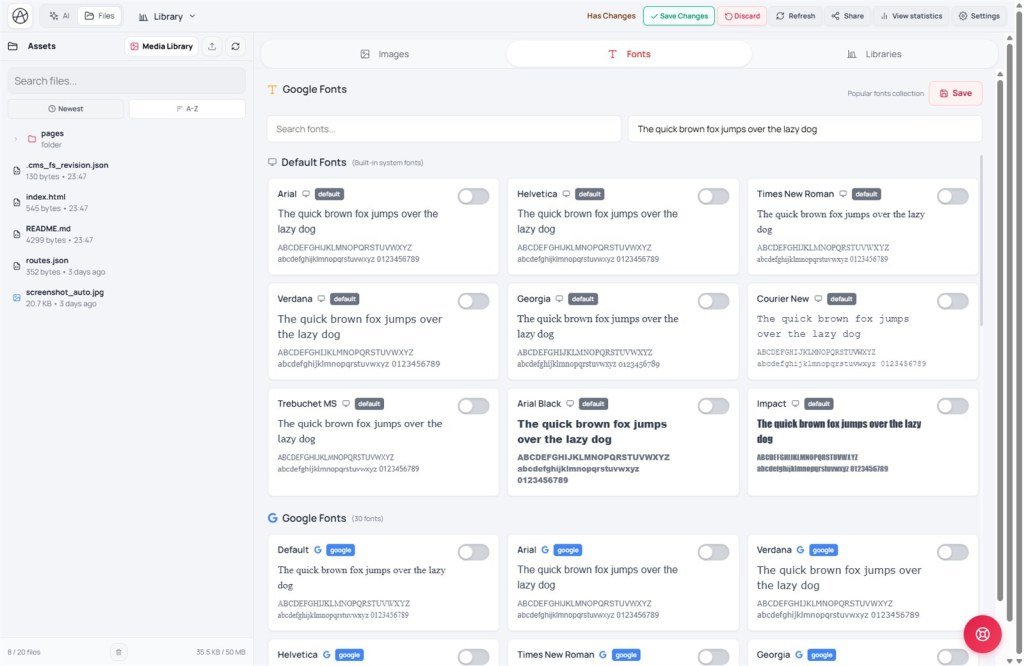
Task: Switch to the AI mode
Action: click(59, 16)
